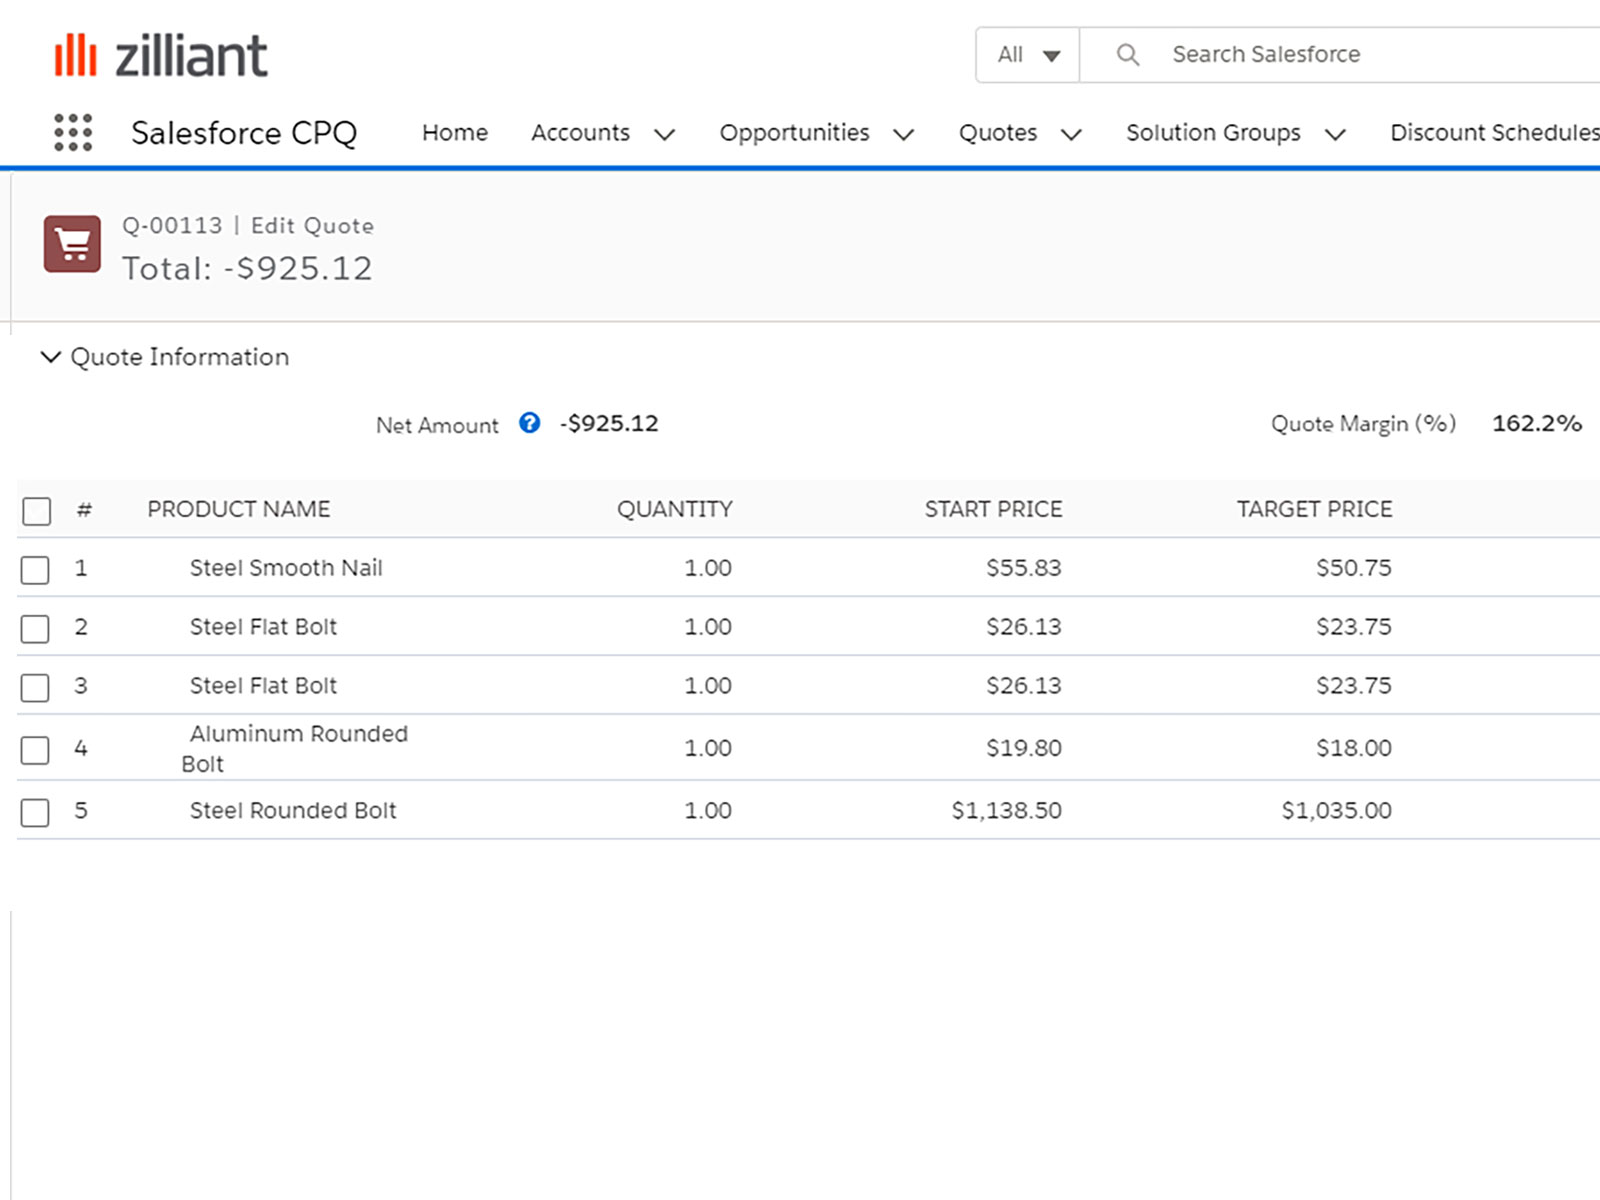Click the quantity 1.00 for Steel Smooth Nail
1600x1200 pixels.
pyautogui.click(x=708, y=568)
